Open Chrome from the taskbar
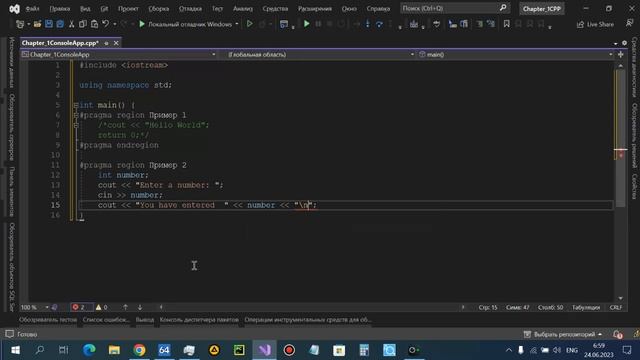The image size is (640, 360). pyautogui.click(x=139, y=350)
